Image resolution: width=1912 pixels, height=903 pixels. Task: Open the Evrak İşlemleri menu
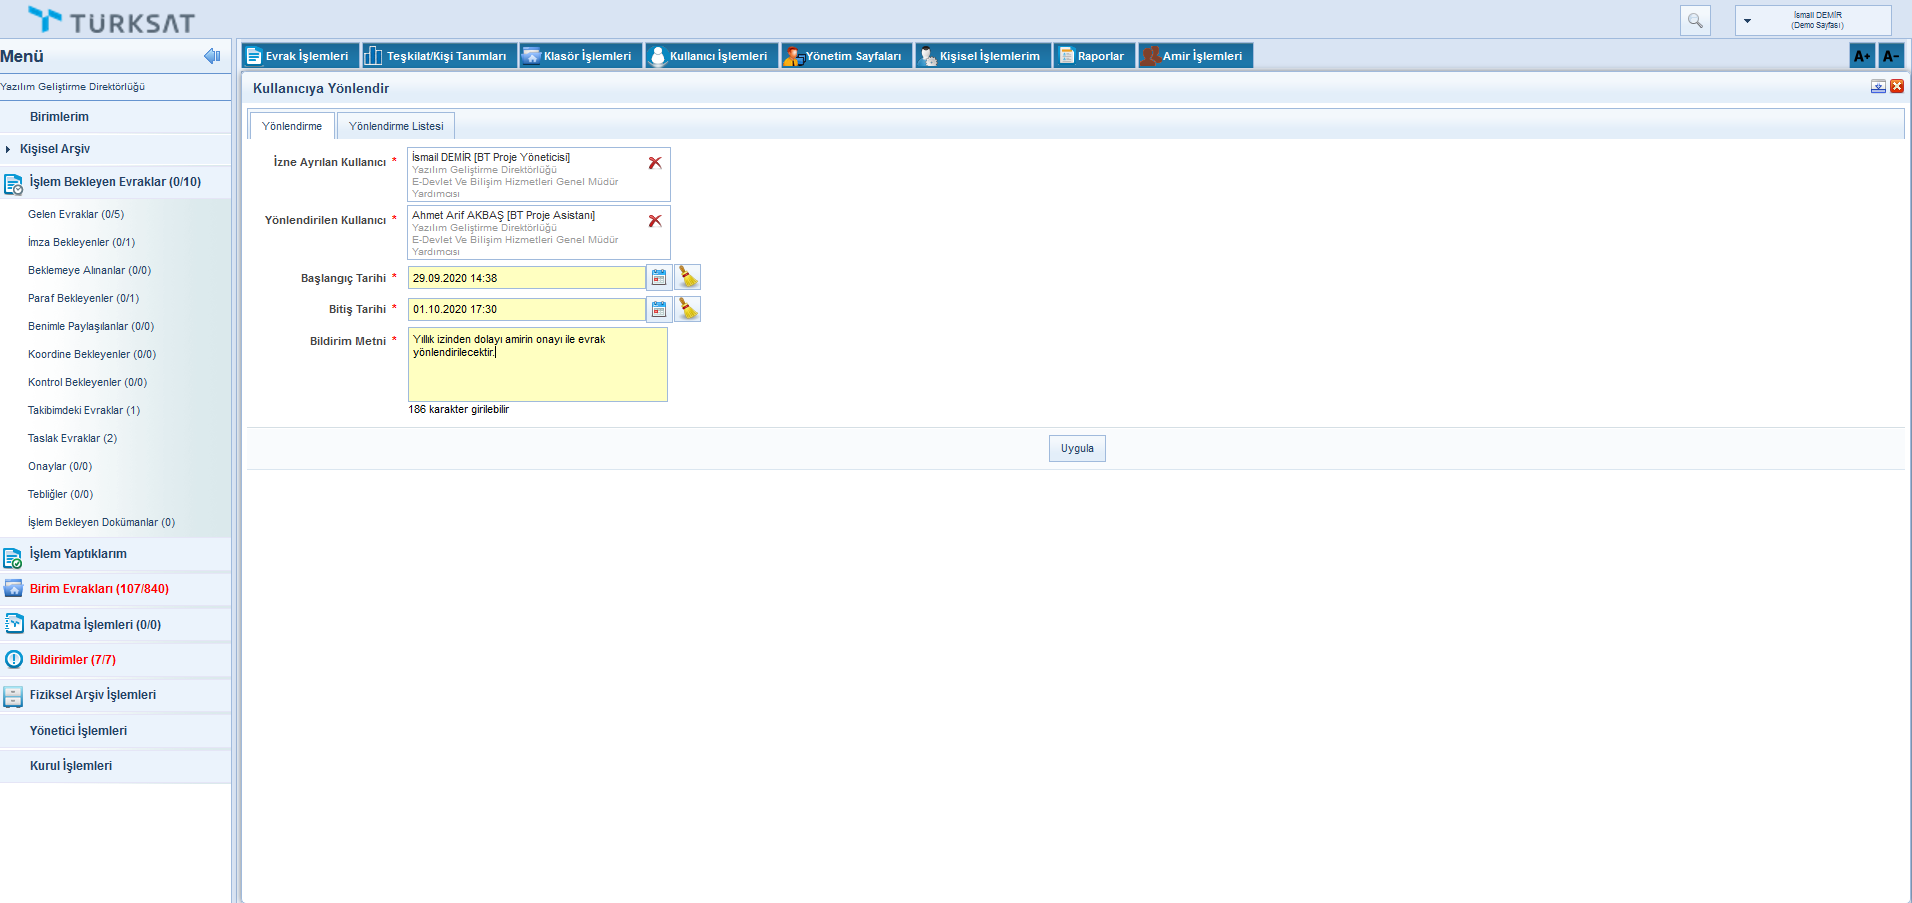pyautogui.click(x=298, y=56)
